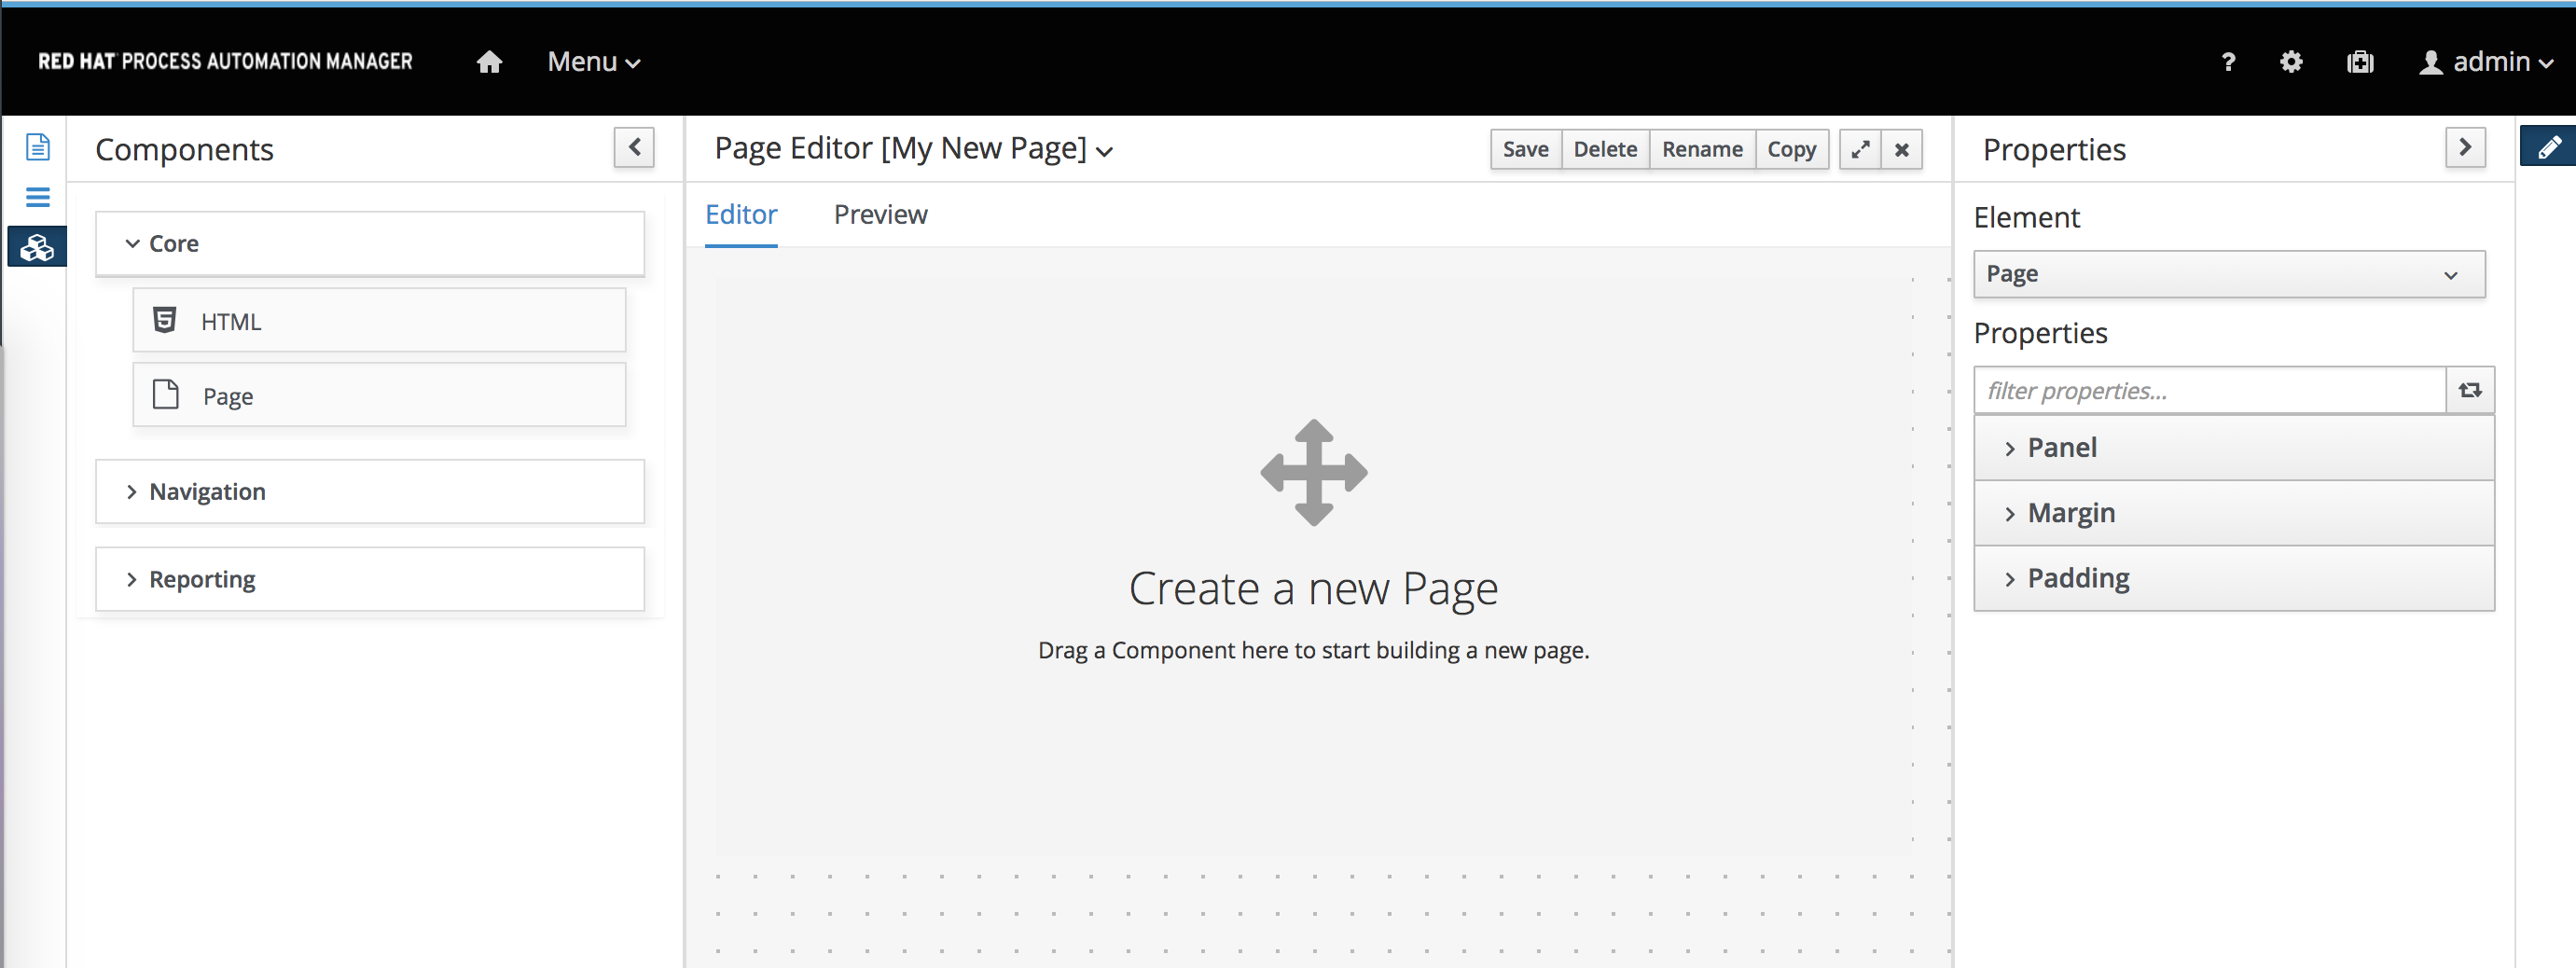Select the Pages document icon in left sidebar
The height and width of the screenshot is (968, 2576).
tap(36, 146)
